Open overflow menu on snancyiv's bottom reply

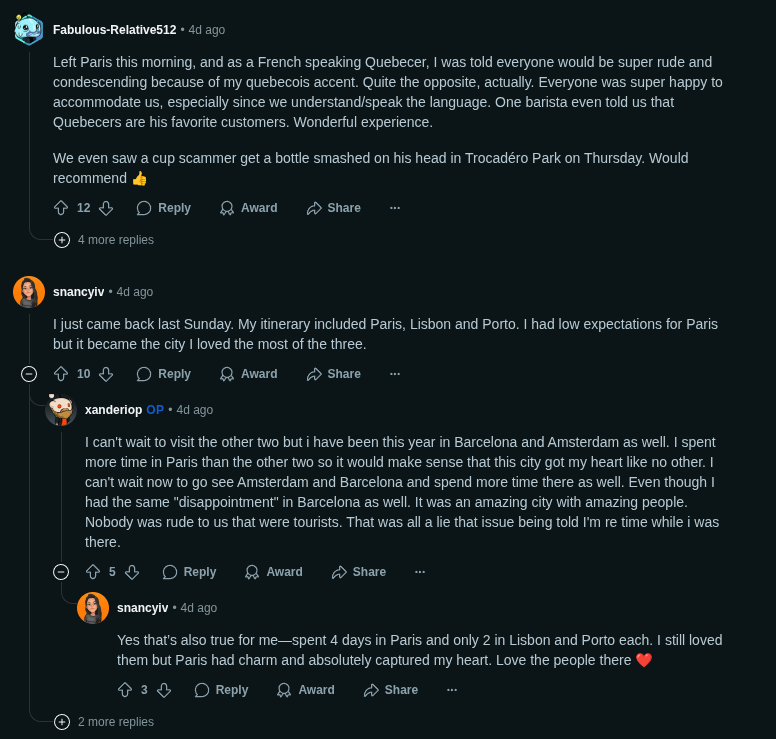[452, 690]
